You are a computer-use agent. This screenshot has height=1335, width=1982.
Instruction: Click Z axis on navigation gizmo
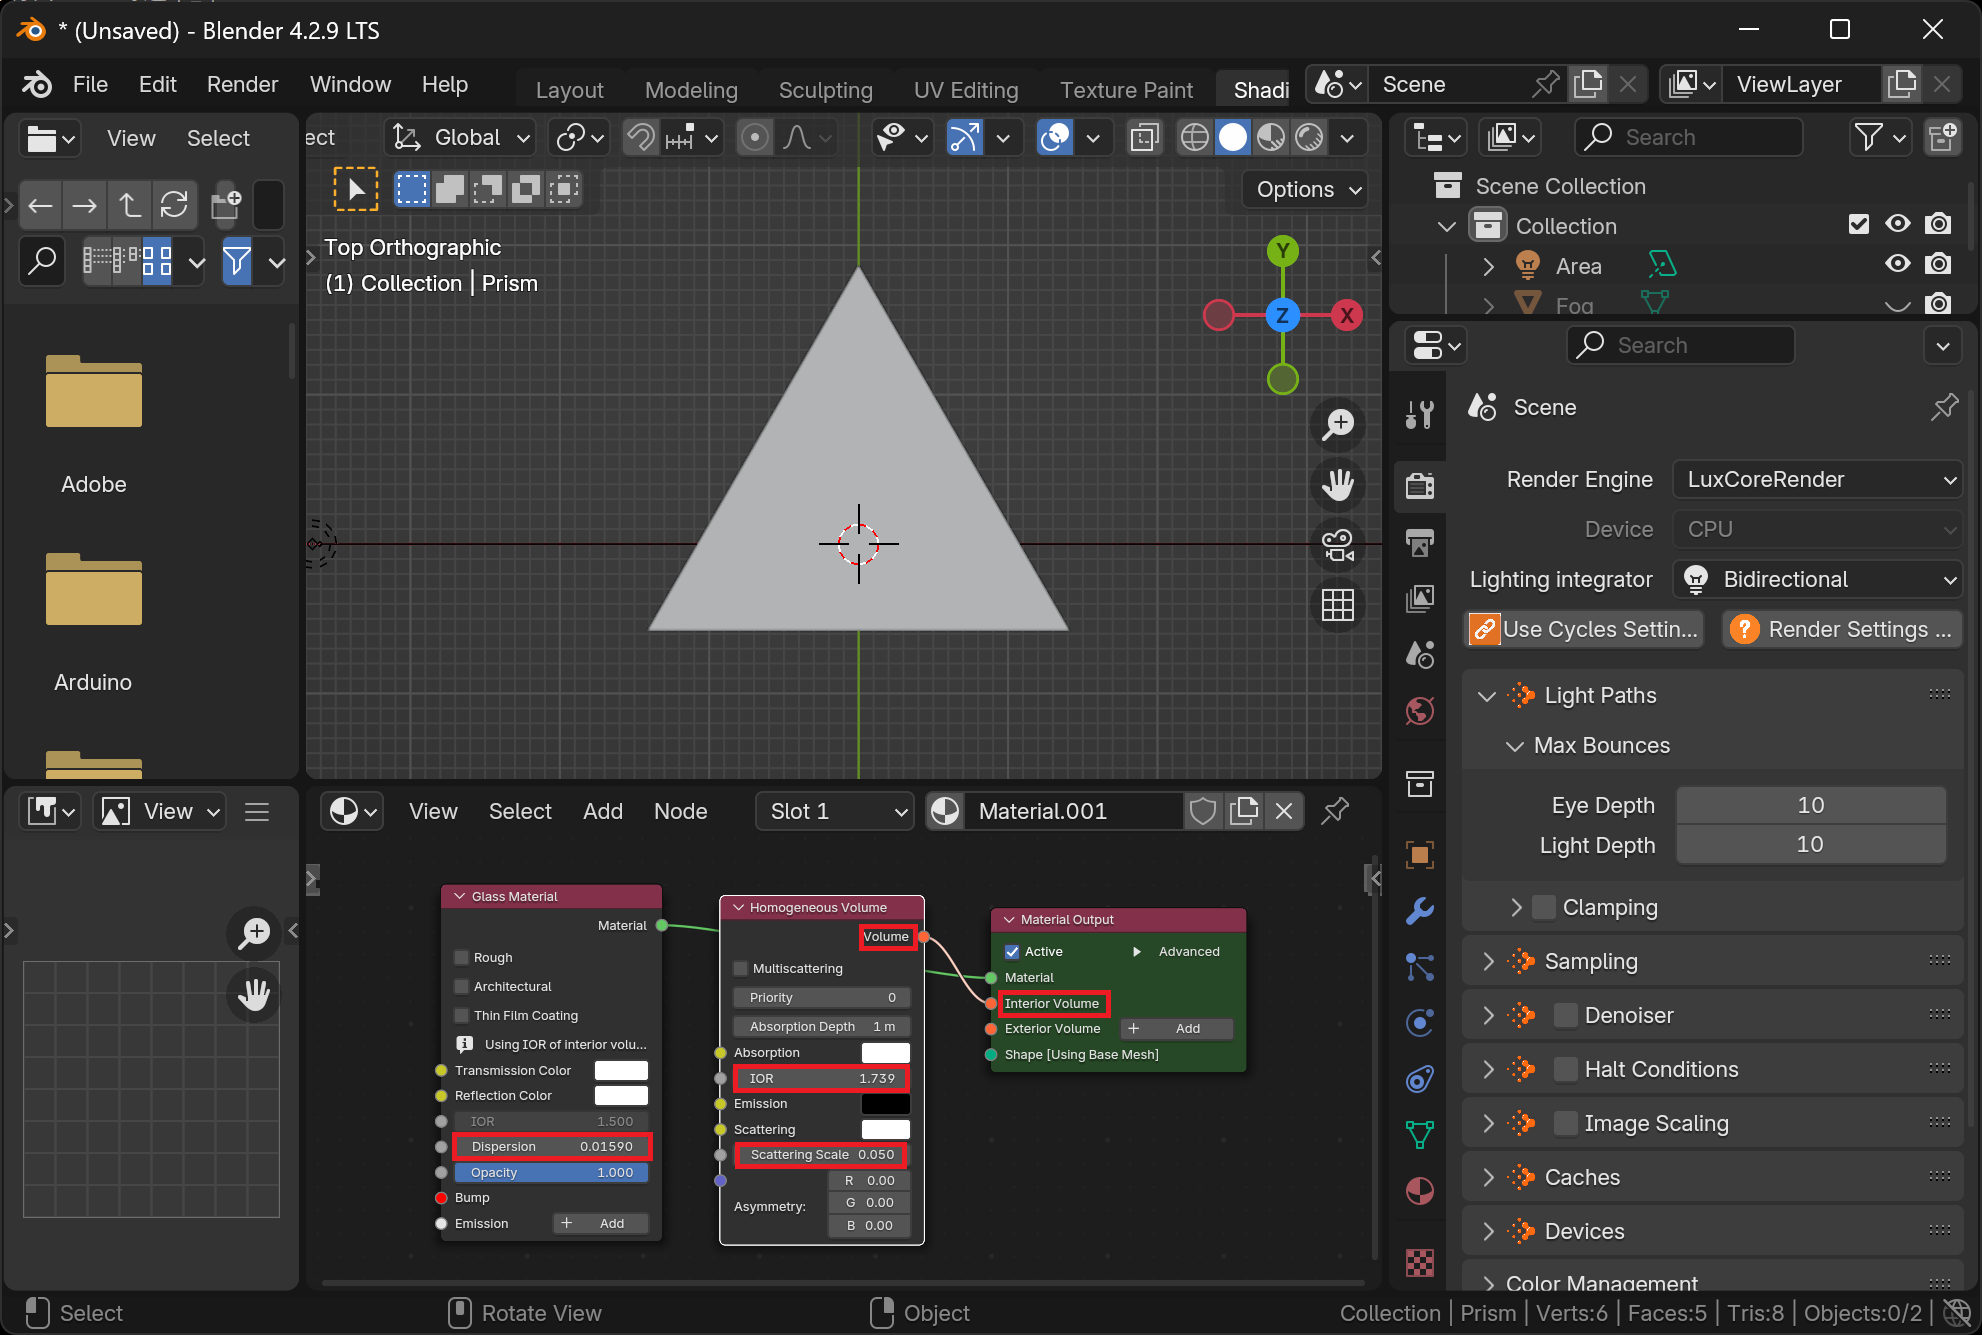[x=1282, y=316]
